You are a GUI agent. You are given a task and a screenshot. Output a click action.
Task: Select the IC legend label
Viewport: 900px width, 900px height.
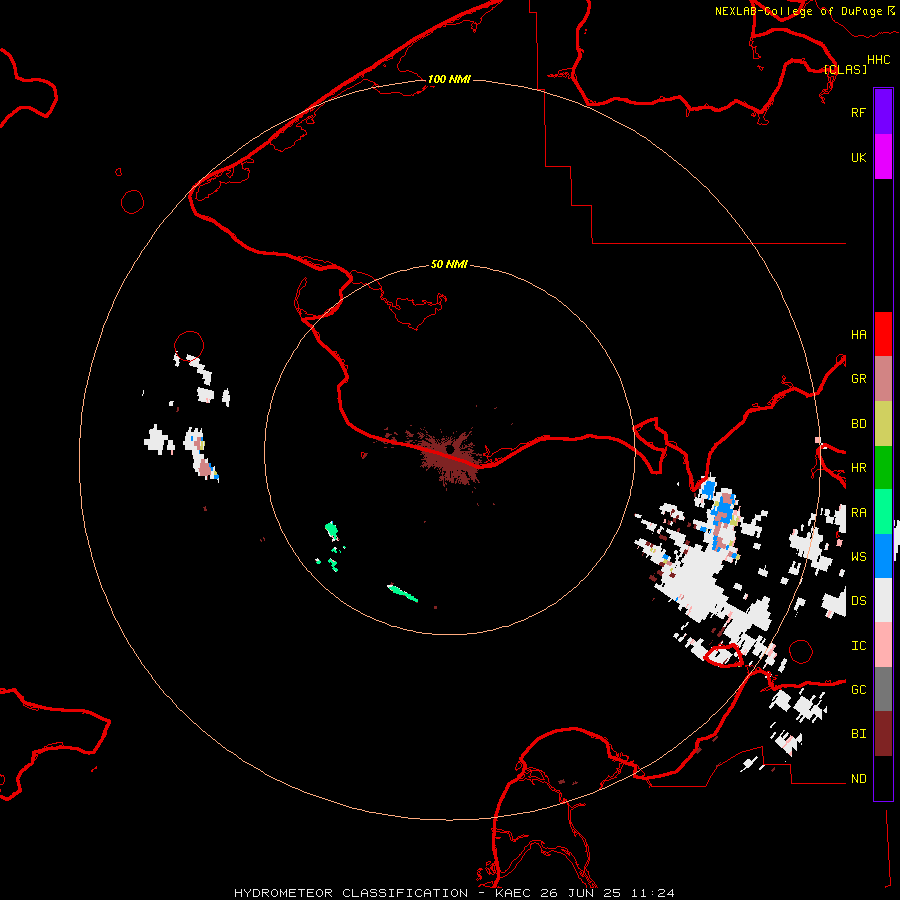(x=858, y=646)
